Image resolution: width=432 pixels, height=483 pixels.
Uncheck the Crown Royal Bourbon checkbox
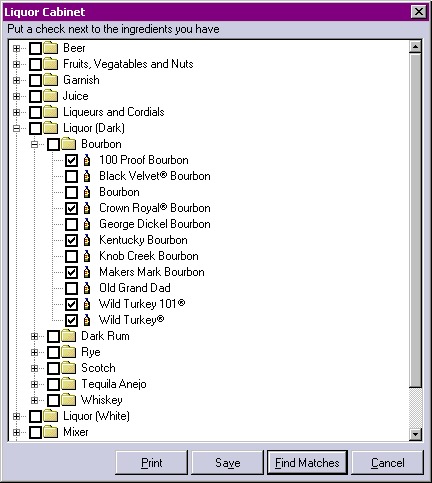71,208
